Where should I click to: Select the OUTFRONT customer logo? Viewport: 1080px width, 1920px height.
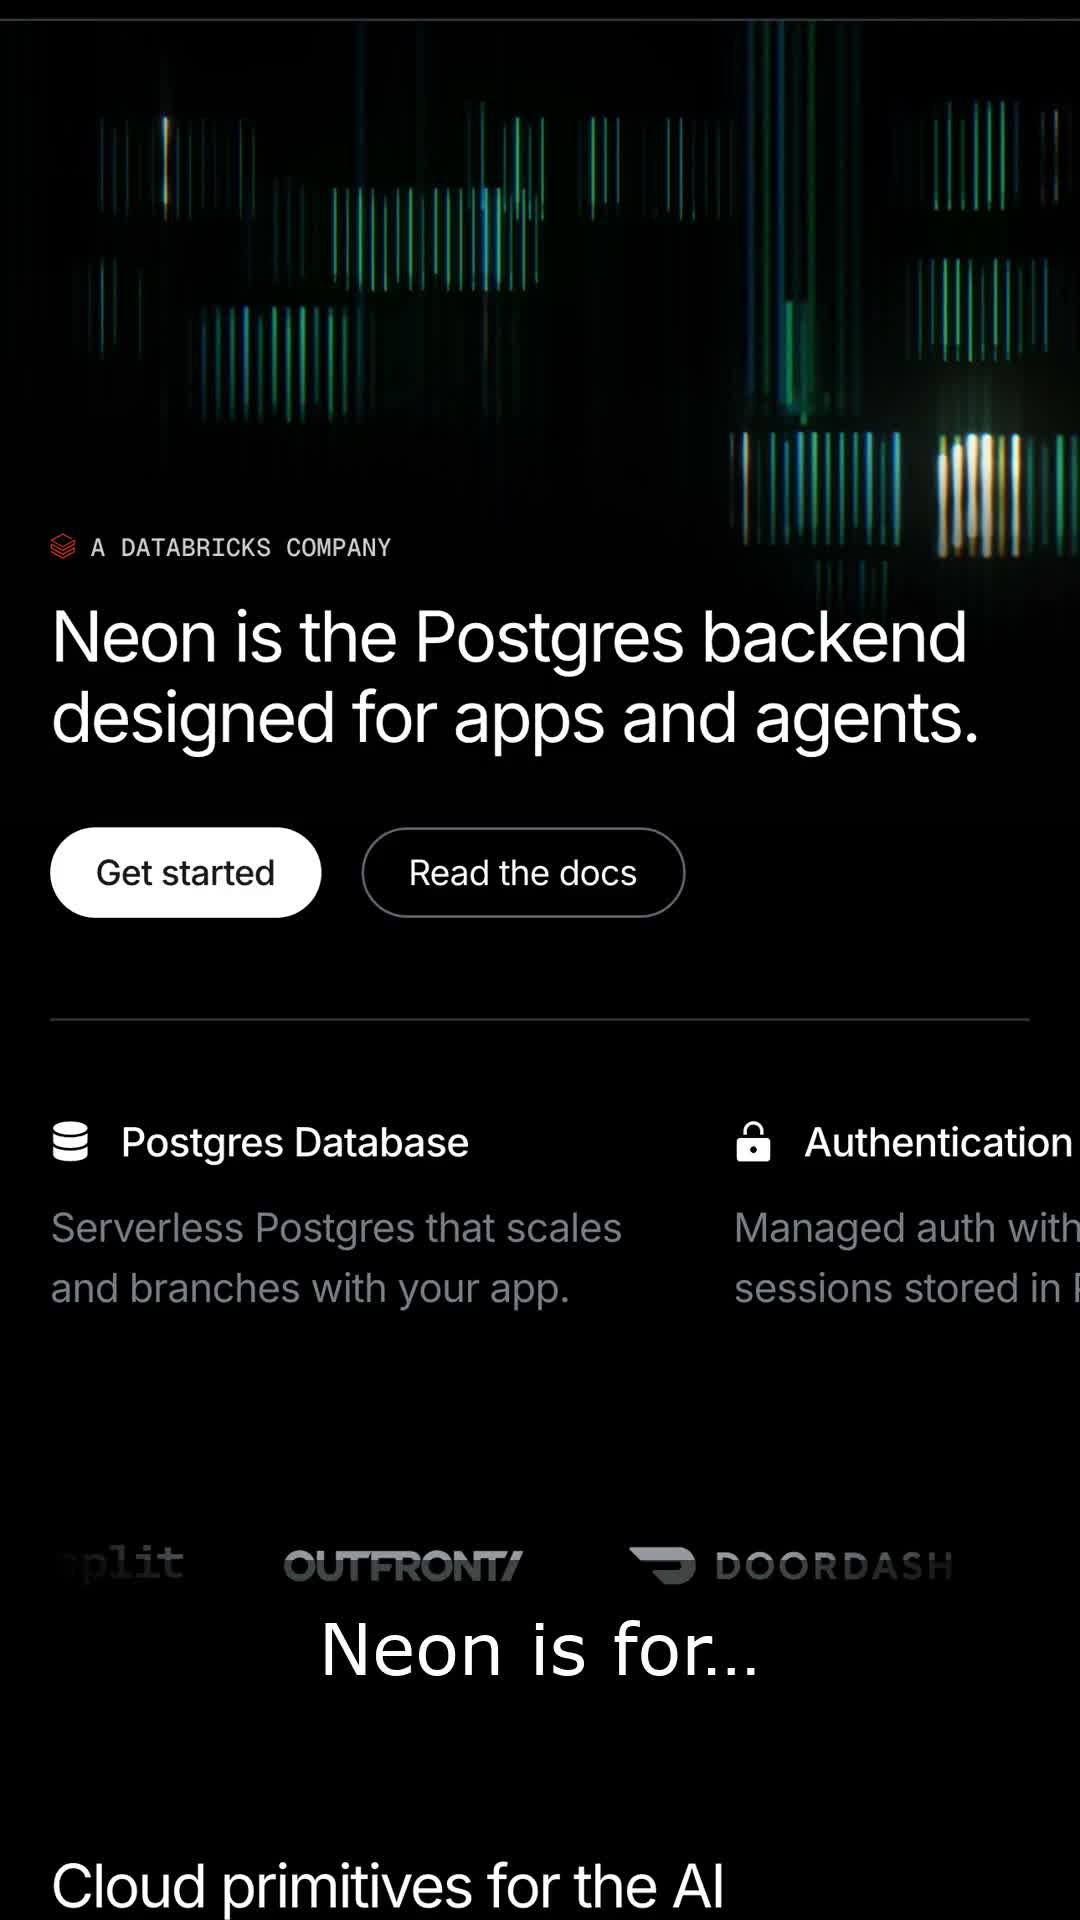403,1566
